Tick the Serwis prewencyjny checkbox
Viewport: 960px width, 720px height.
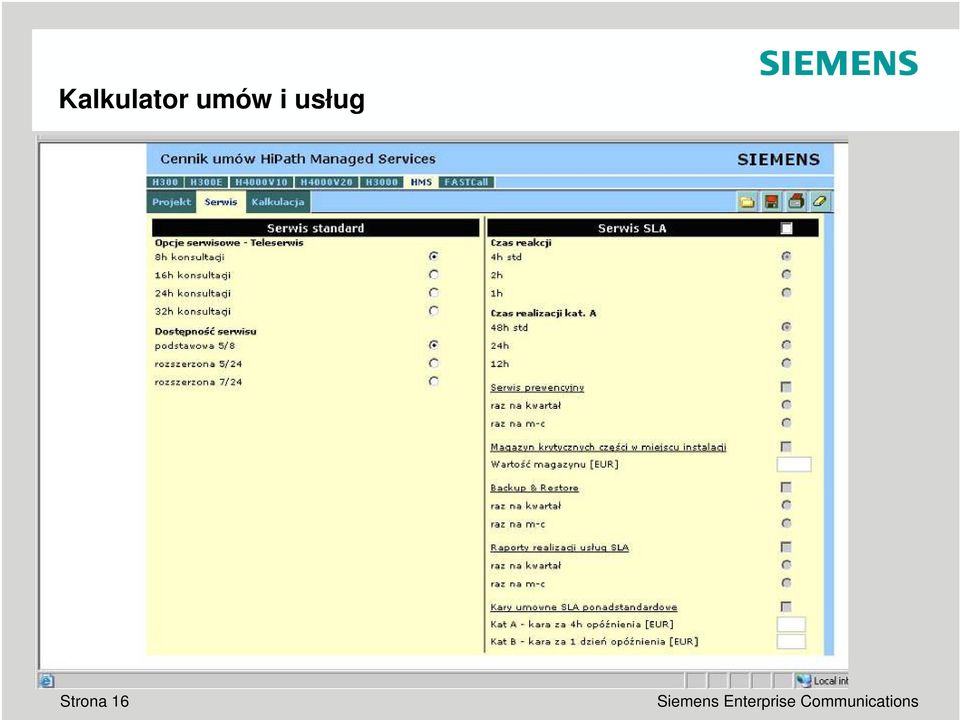(786, 387)
